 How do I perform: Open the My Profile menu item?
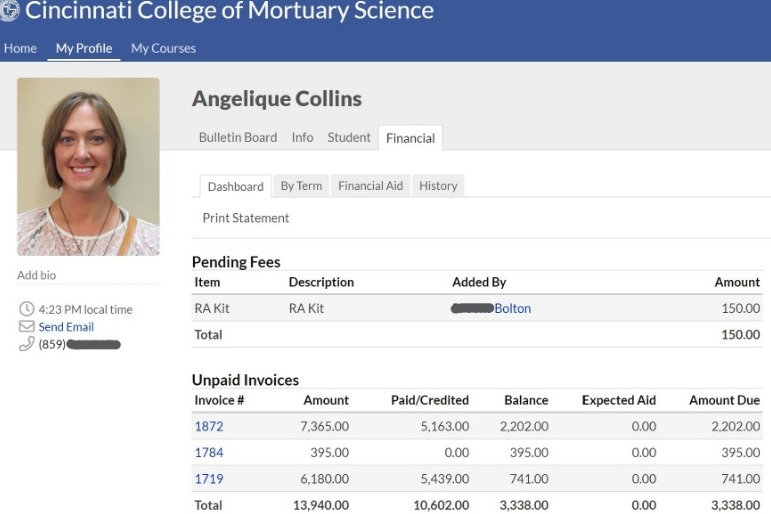point(84,48)
